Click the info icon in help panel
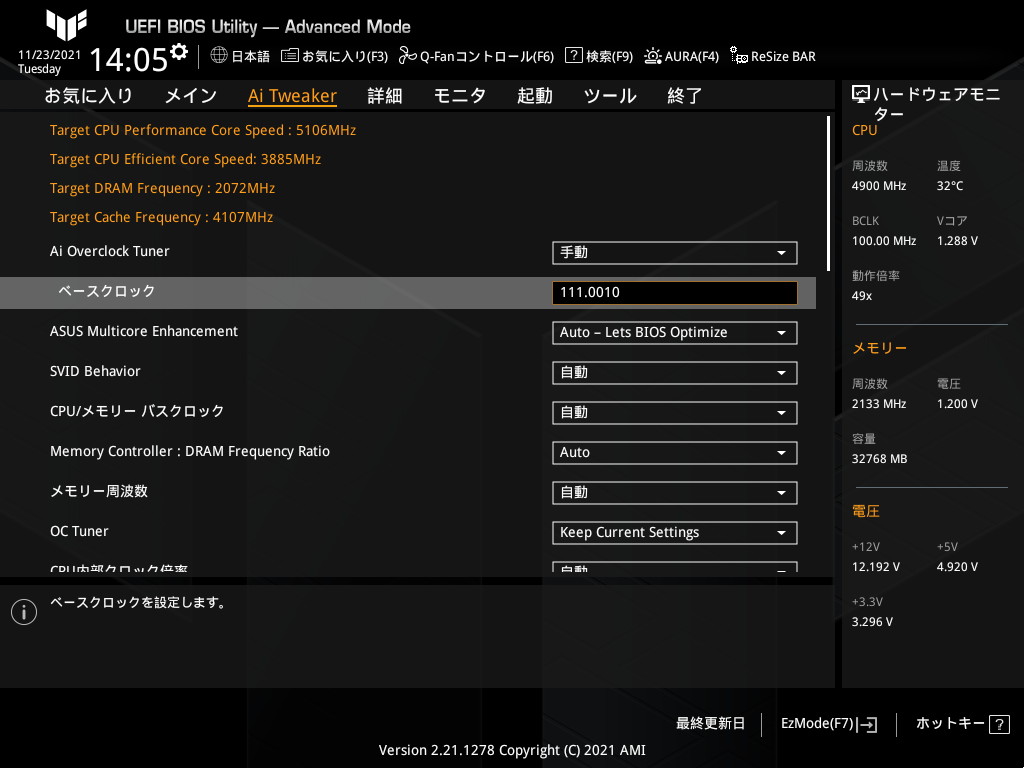Viewport: 1024px width, 768px height. tap(24, 612)
